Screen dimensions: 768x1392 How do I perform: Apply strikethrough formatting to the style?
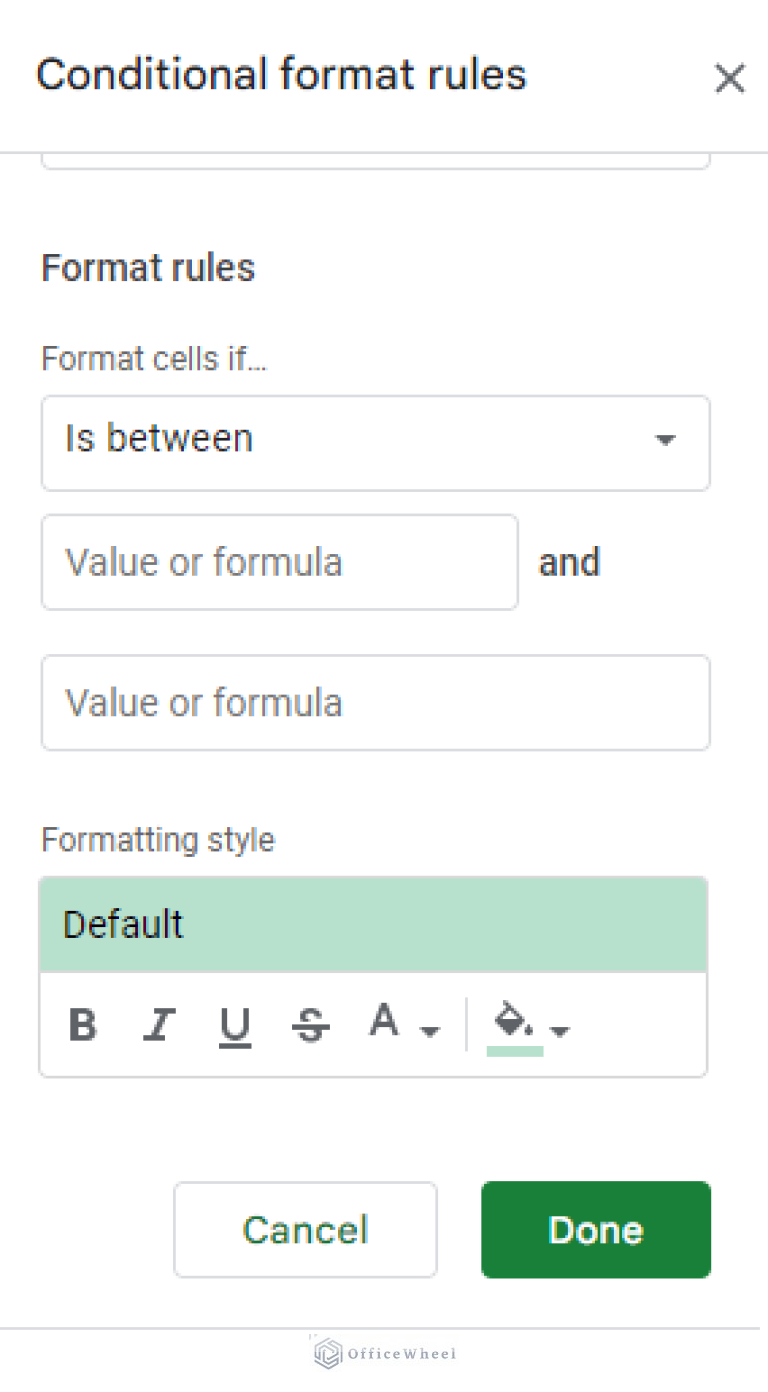point(311,1024)
